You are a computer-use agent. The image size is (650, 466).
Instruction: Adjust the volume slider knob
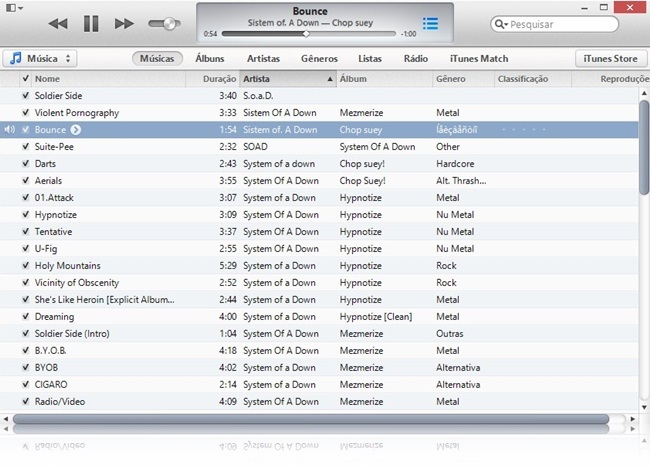click(x=170, y=24)
